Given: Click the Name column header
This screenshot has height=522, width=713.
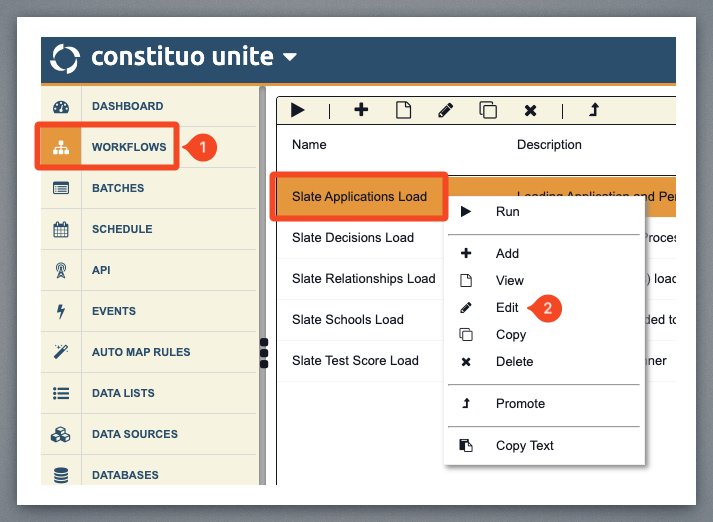Looking at the screenshot, I should pos(309,145).
